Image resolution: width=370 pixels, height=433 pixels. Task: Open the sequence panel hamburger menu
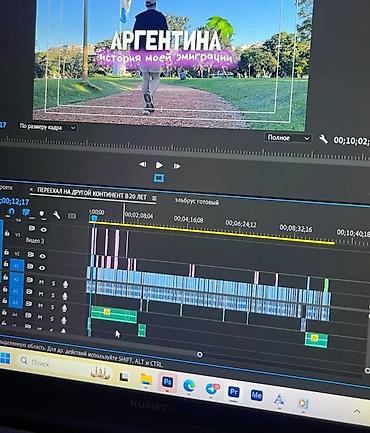(x=154, y=198)
